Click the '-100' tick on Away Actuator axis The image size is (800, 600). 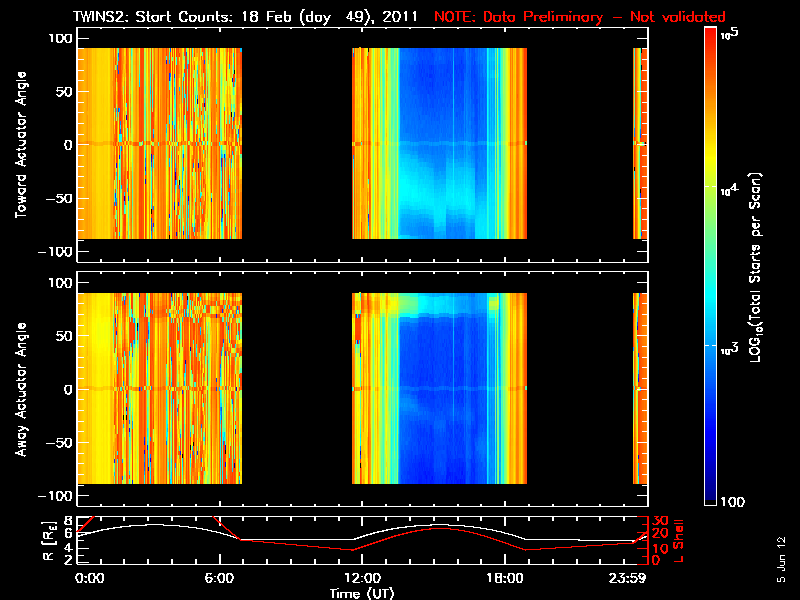coord(56,496)
